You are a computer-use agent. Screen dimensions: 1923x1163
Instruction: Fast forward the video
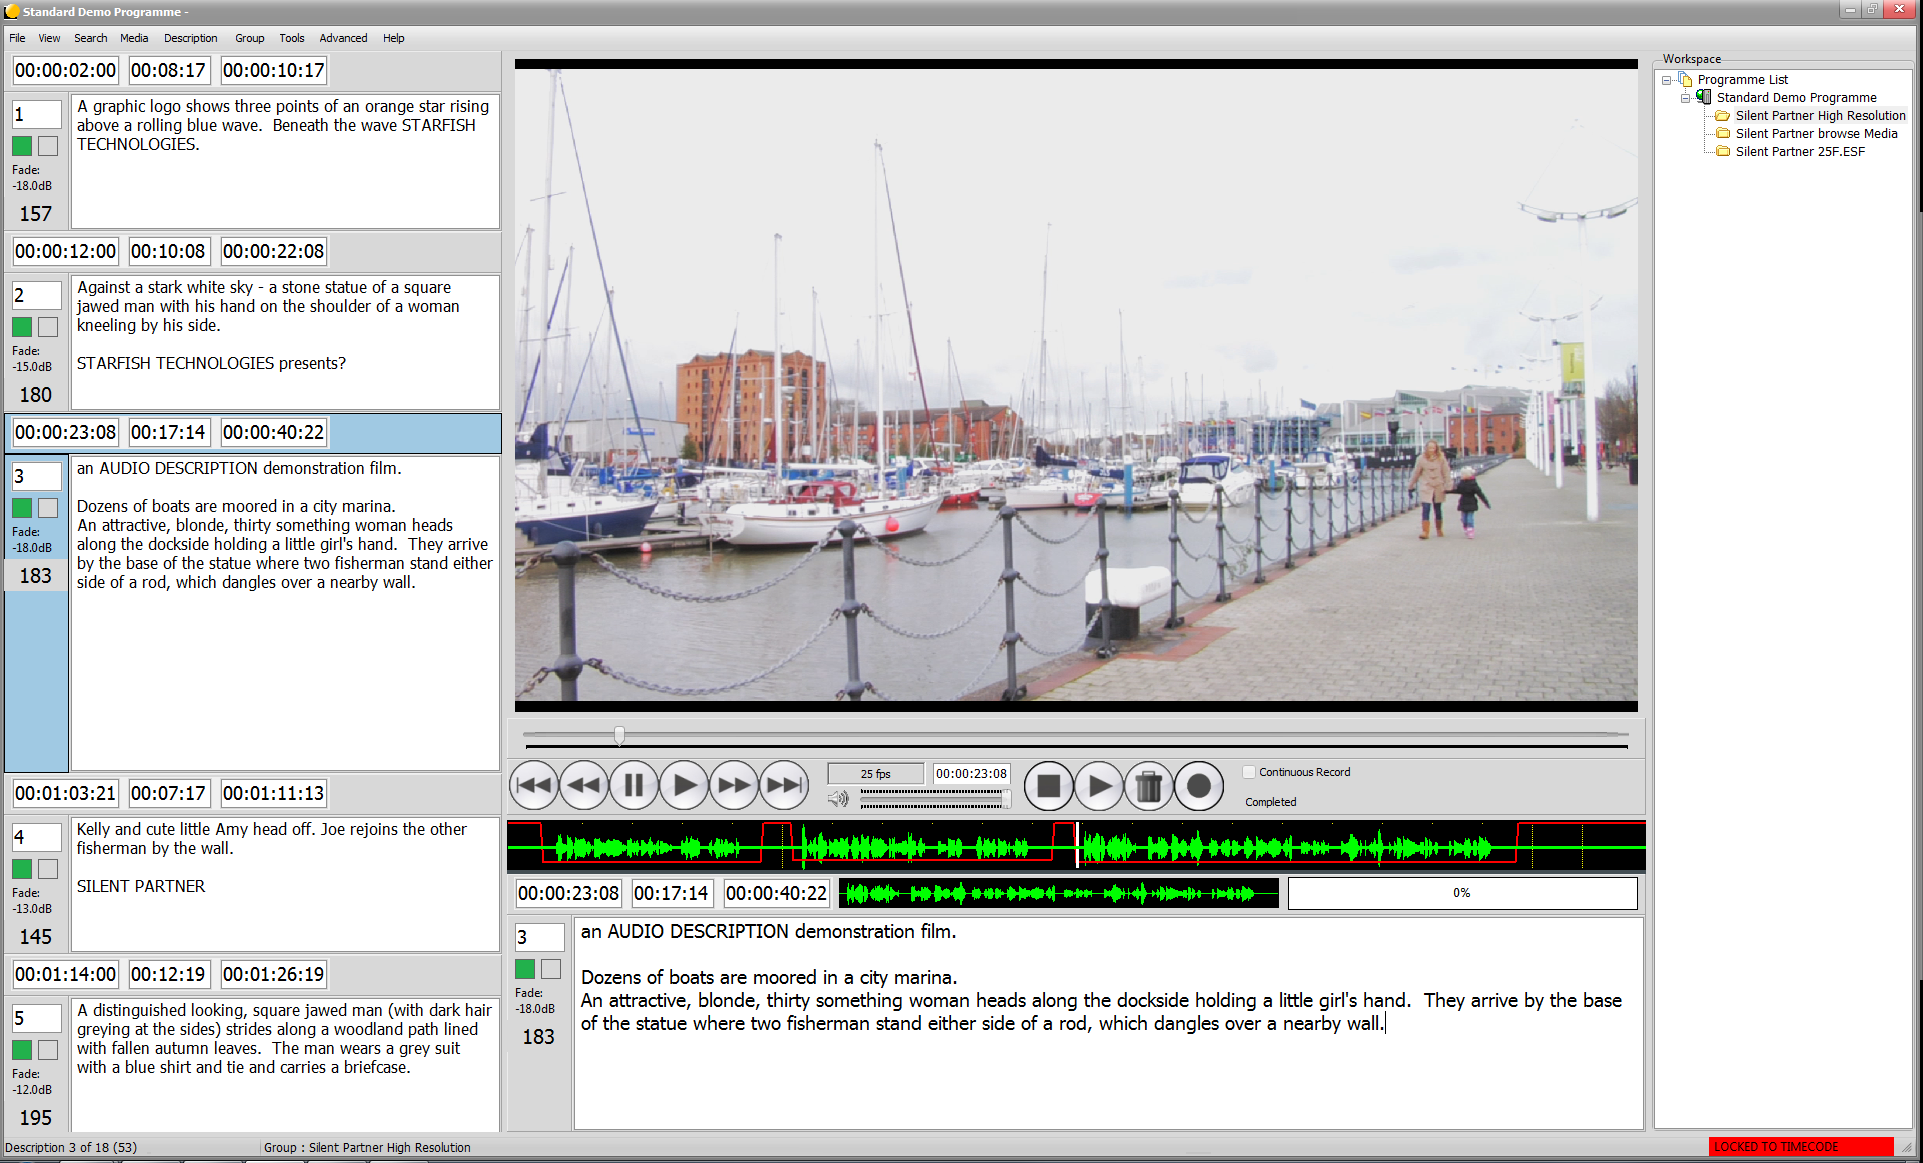pyautogui.click(x=734, y=785)
